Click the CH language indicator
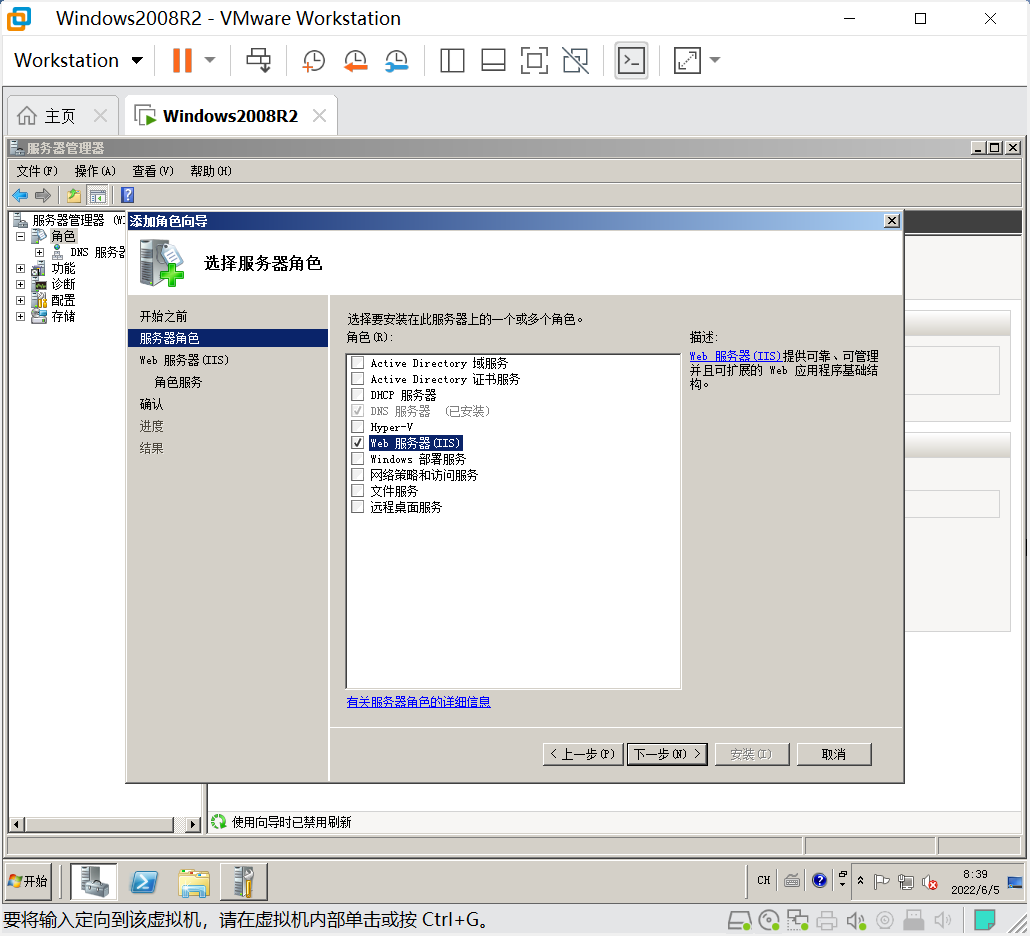This screenshot has width=1030, height=936. pos(763,880)
